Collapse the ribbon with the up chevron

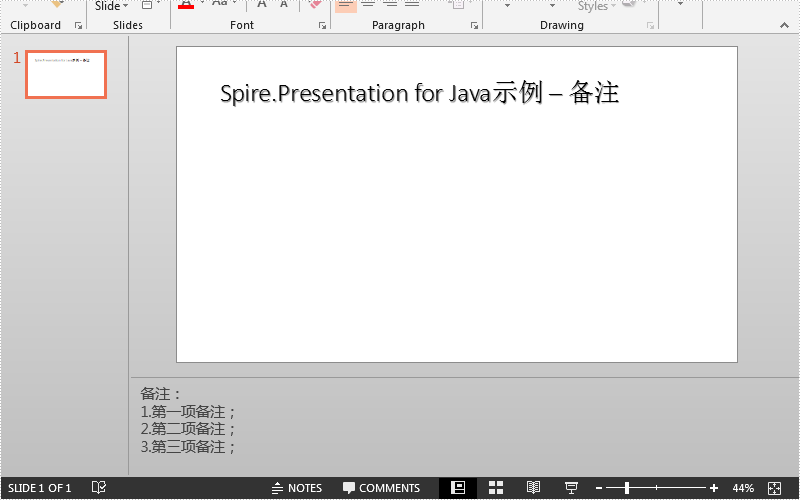coord(784,26)
